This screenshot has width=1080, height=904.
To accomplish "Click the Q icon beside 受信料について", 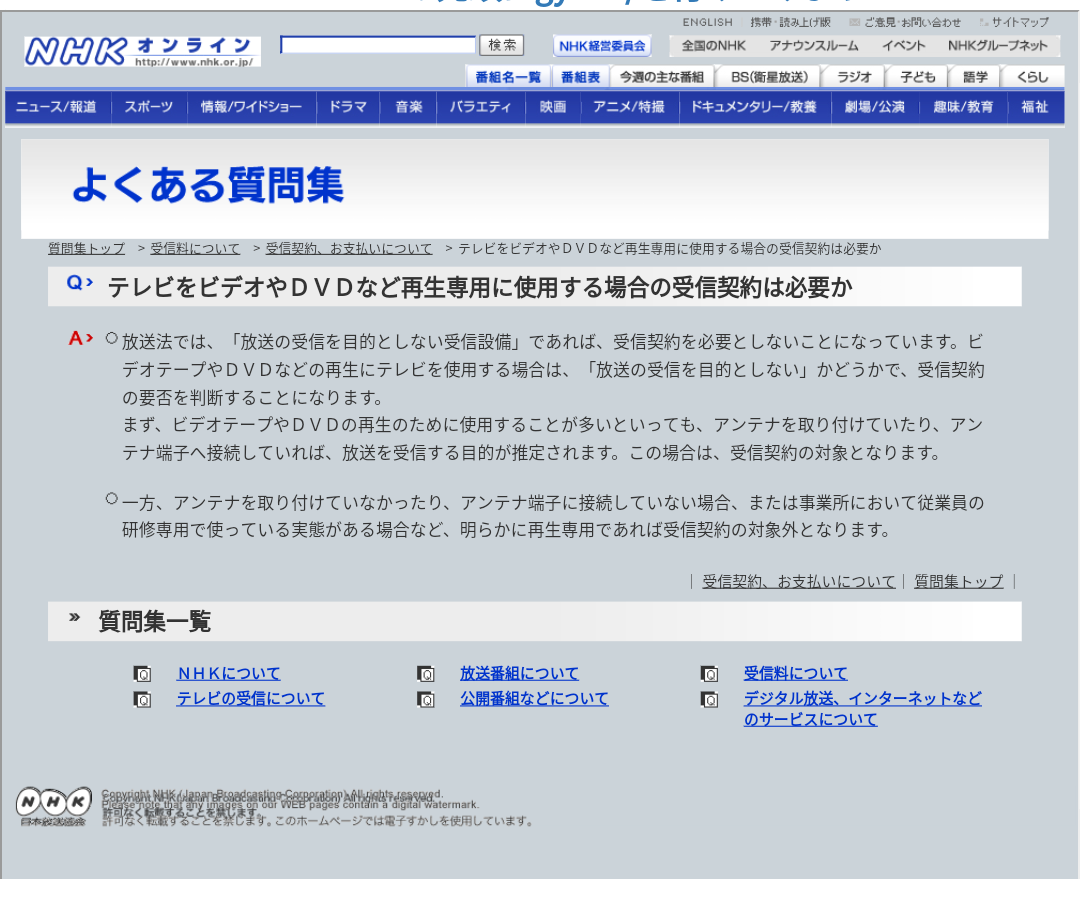I will 710,674.
